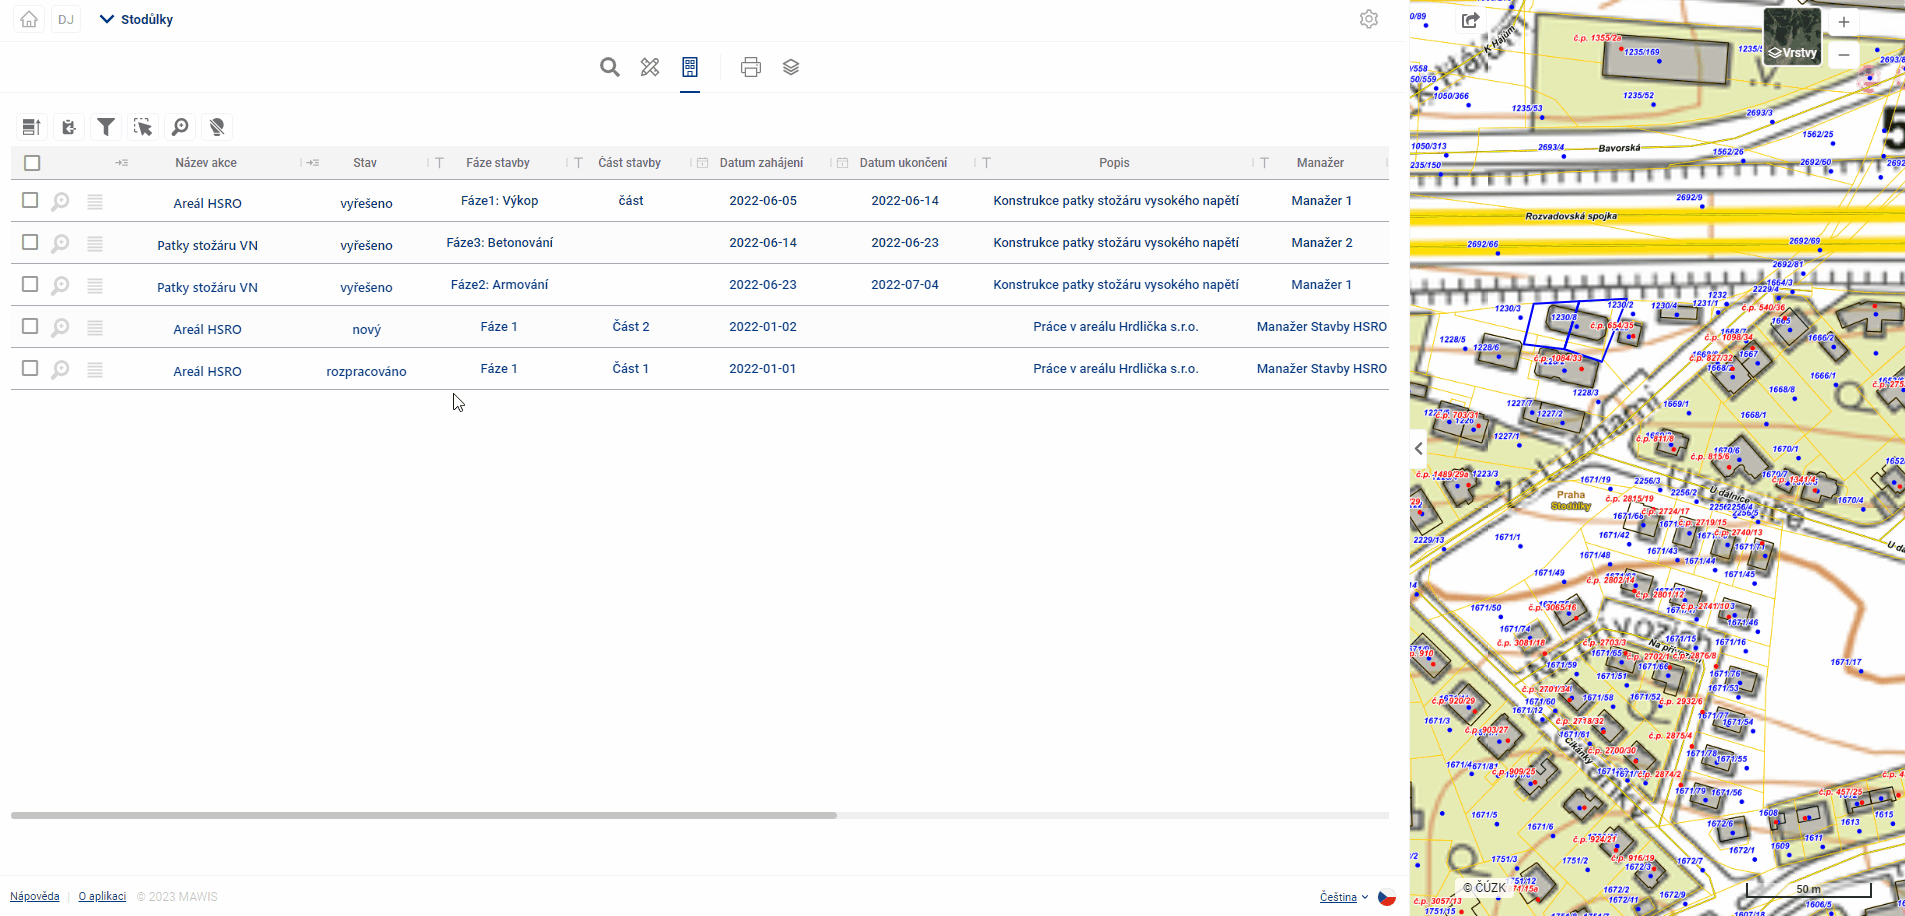This screenshot has width=1905, height=916.
Task: Open settings gear icon
Action: click(x=1368, y=19)
